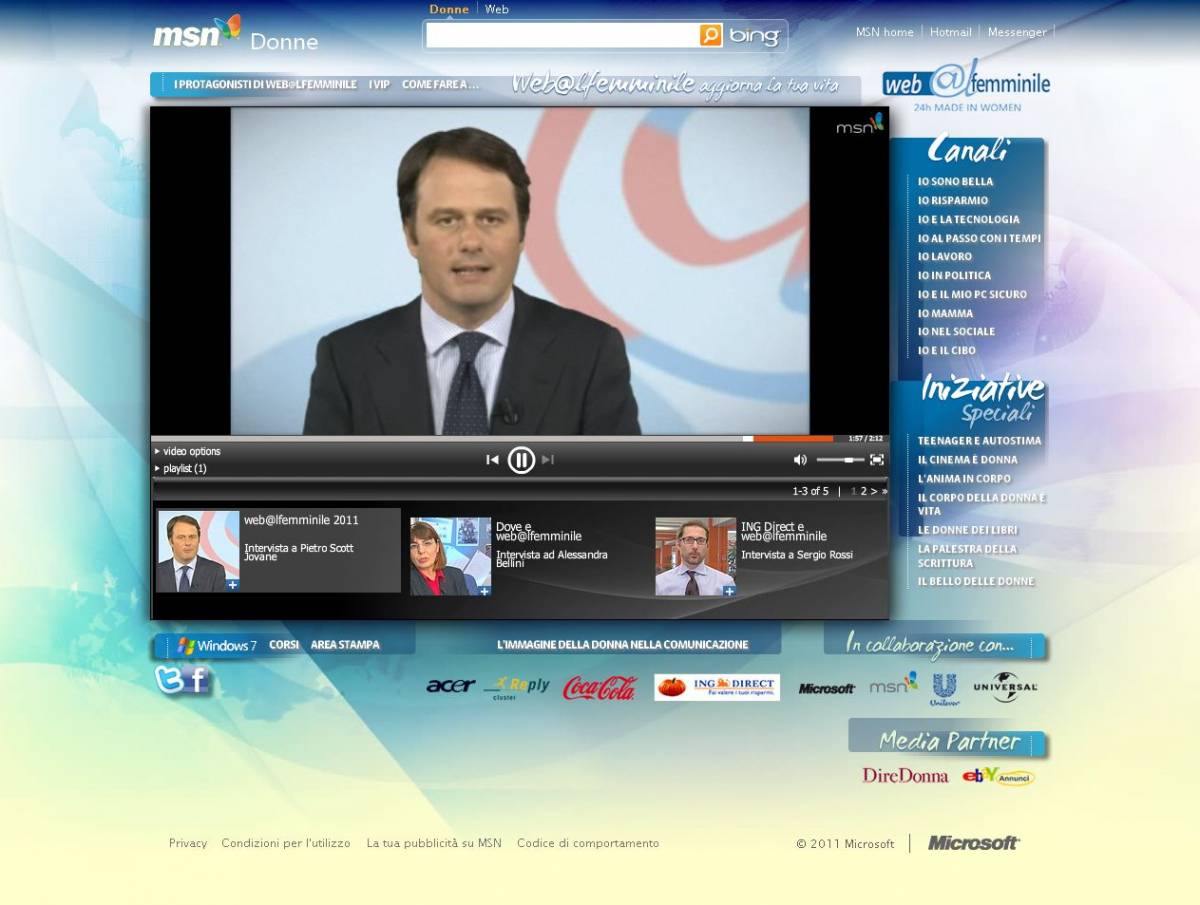Open the Hotmail link

click(951, 32)
